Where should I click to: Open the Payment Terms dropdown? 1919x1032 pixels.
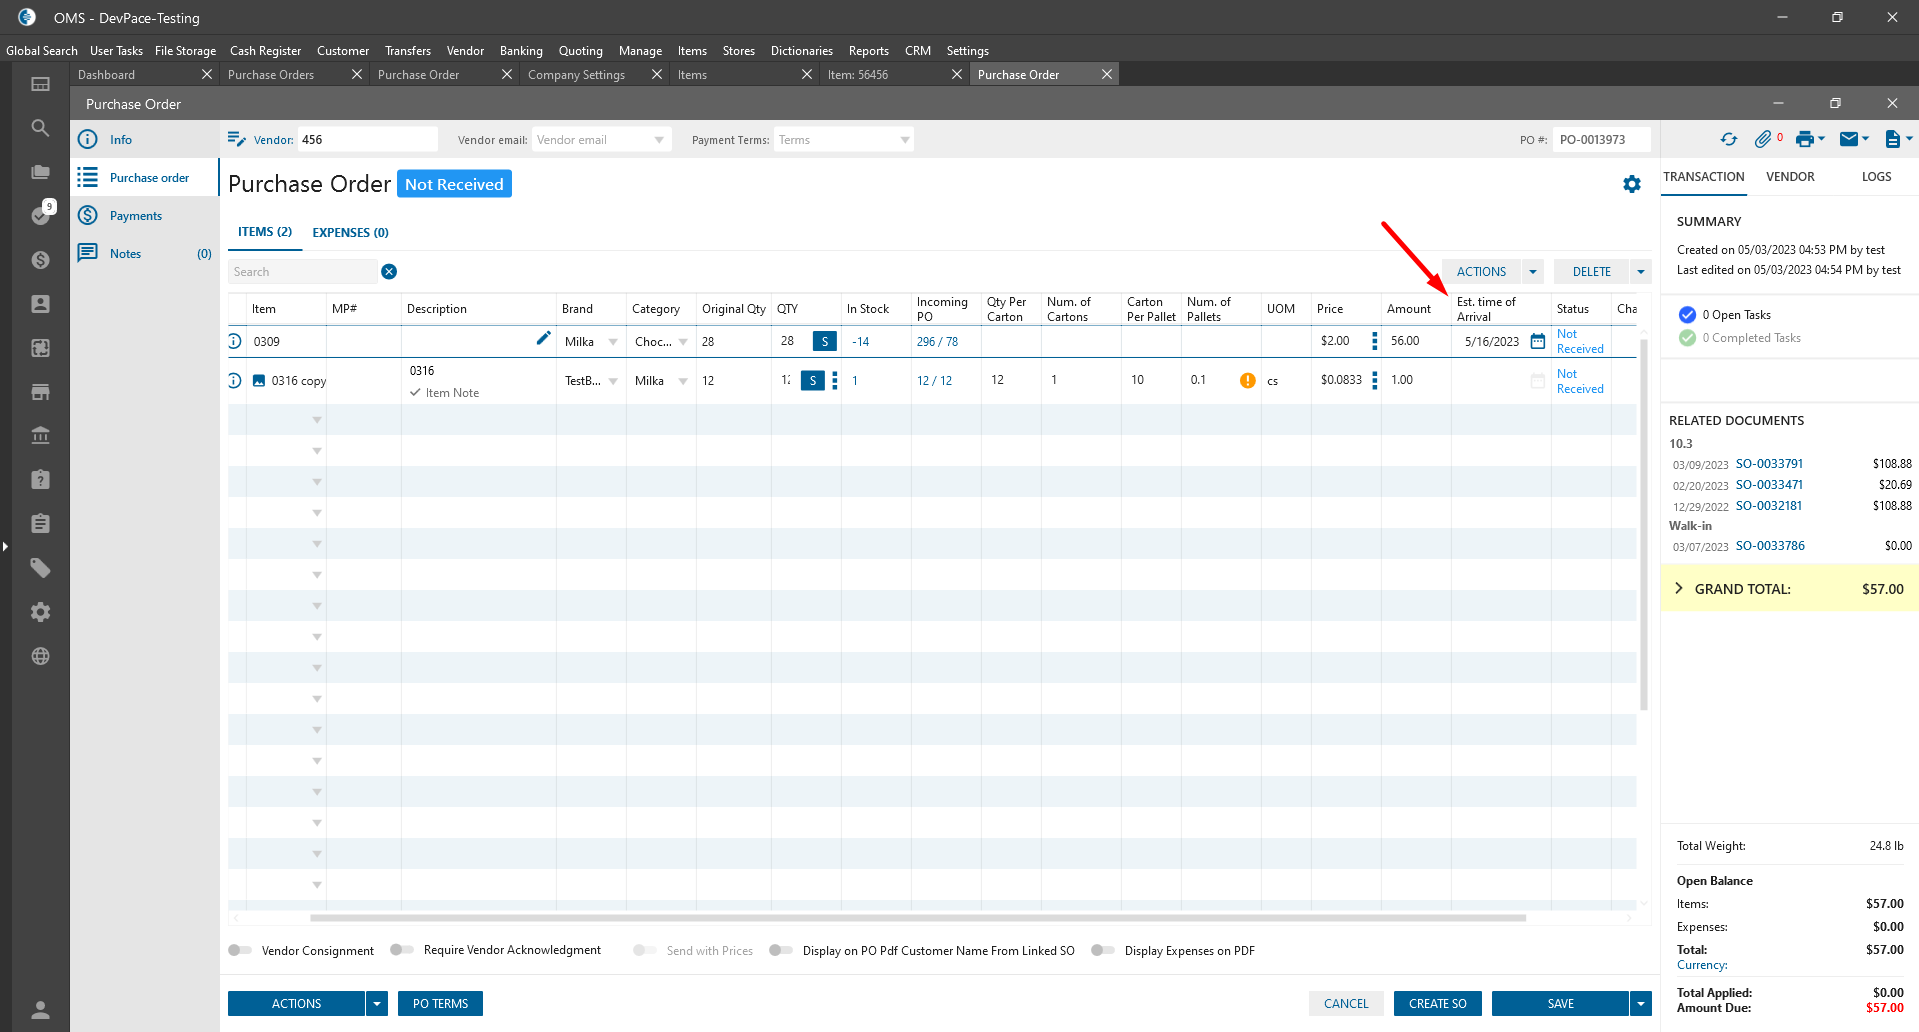click(x=905, y=140)
